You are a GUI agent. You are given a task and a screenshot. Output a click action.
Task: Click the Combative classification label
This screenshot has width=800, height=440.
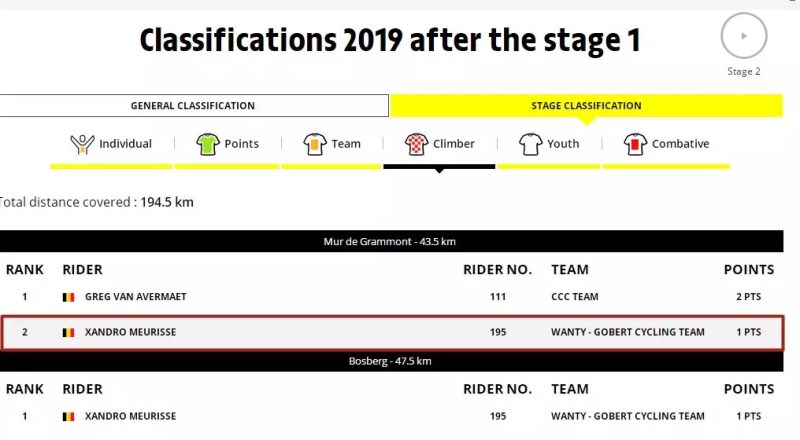[680, 144]
